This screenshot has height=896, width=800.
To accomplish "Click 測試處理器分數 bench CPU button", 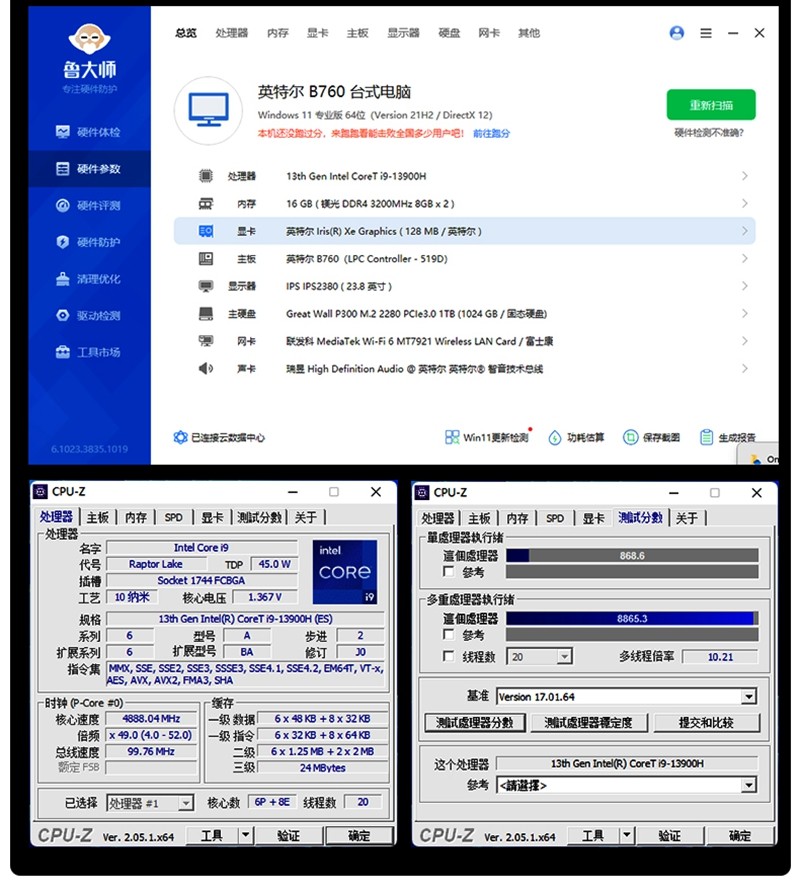I will click(x=475, y=723).
